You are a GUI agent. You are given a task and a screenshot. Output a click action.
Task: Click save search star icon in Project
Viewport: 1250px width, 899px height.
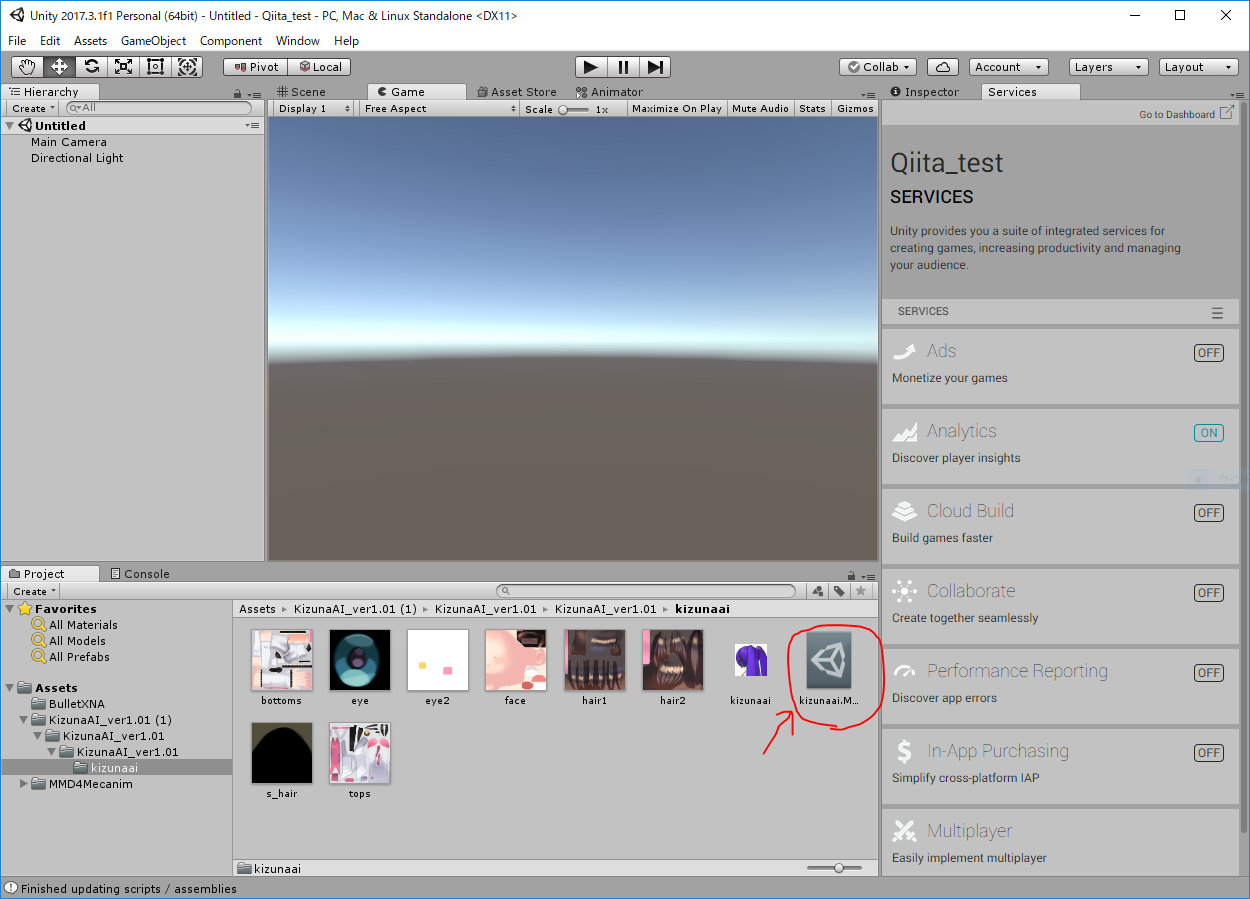pyautogui.click(x=860, y=591)
